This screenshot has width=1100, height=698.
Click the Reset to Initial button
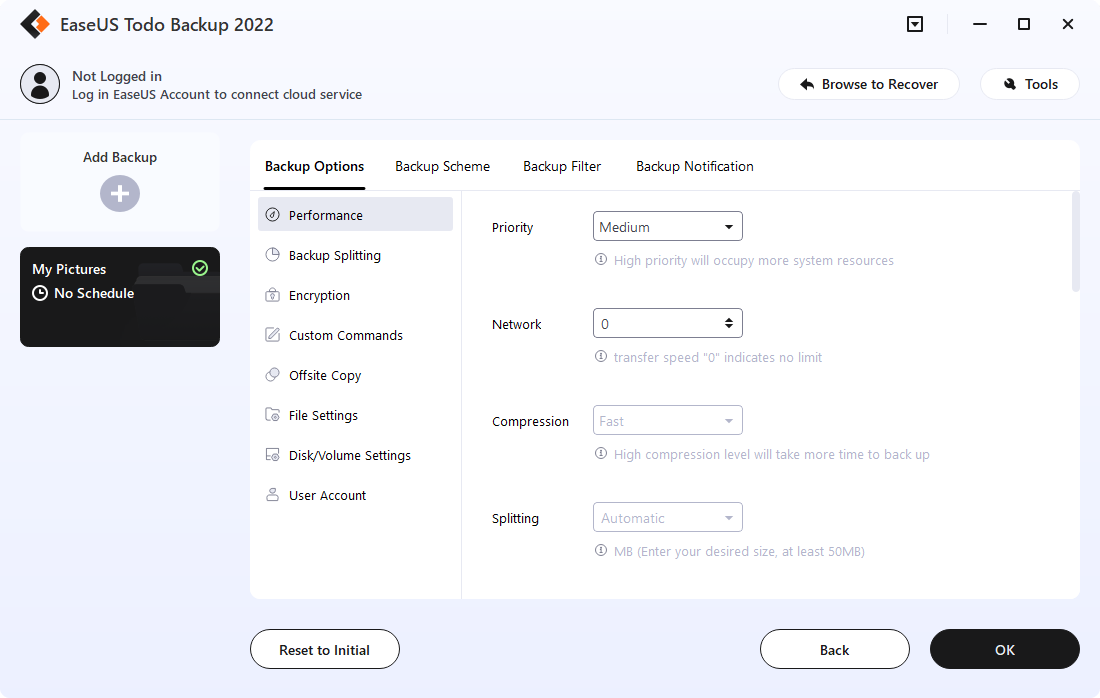(x=324, y=649)
